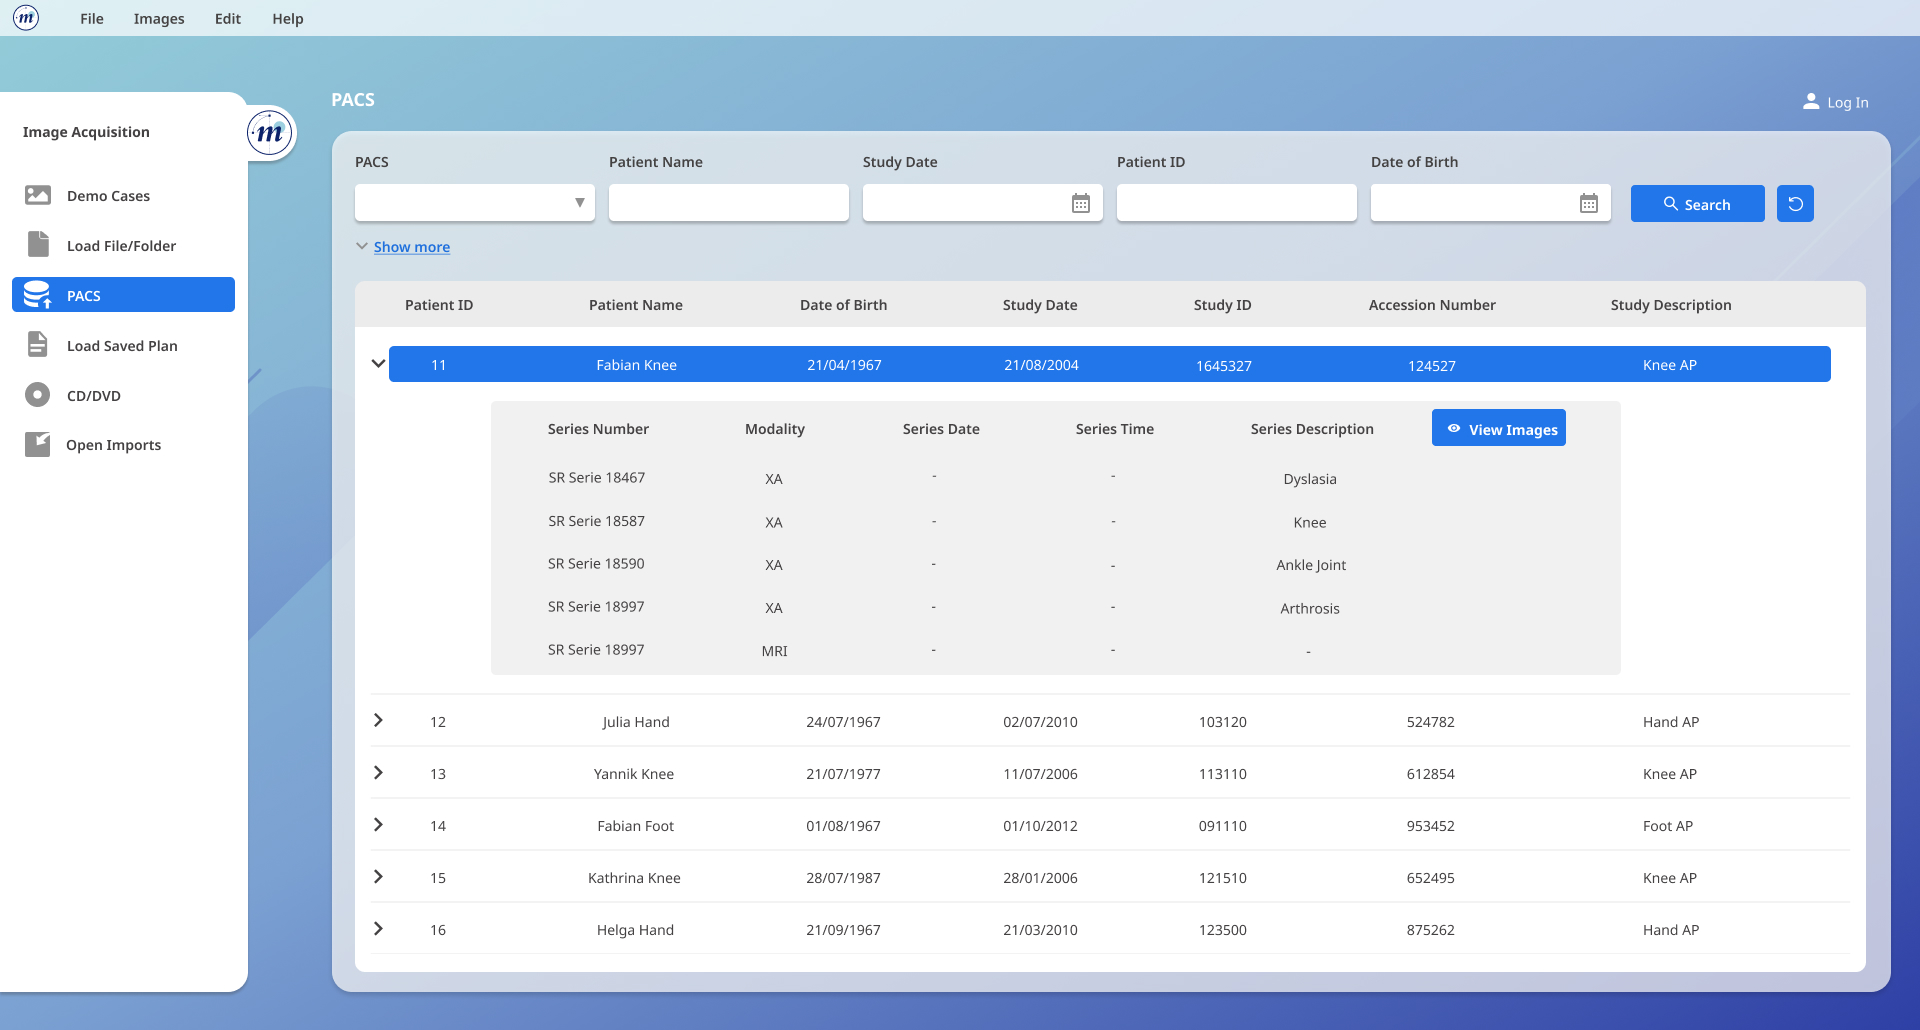
Task: Click the Load File/Folder document icon
Action: point(38,244)
